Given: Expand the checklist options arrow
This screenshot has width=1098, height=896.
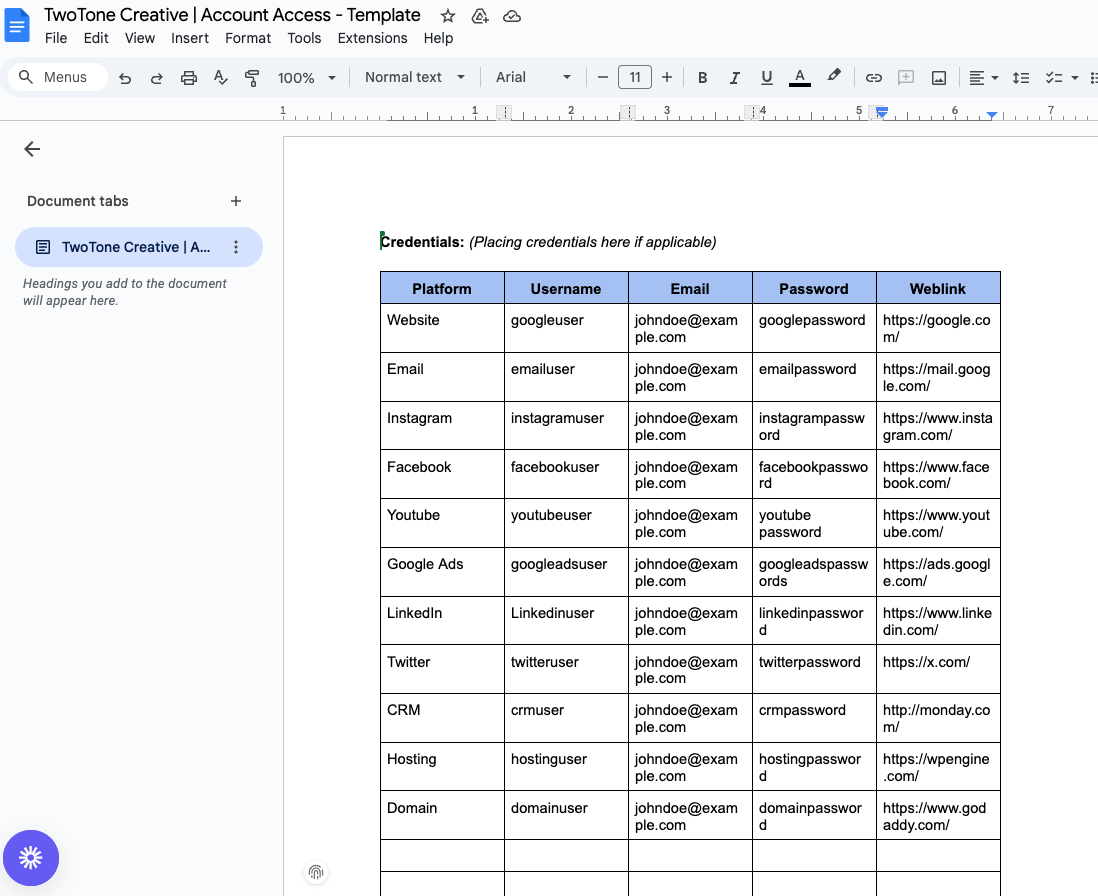Looking at the screenshot, I should (1075, 78).
